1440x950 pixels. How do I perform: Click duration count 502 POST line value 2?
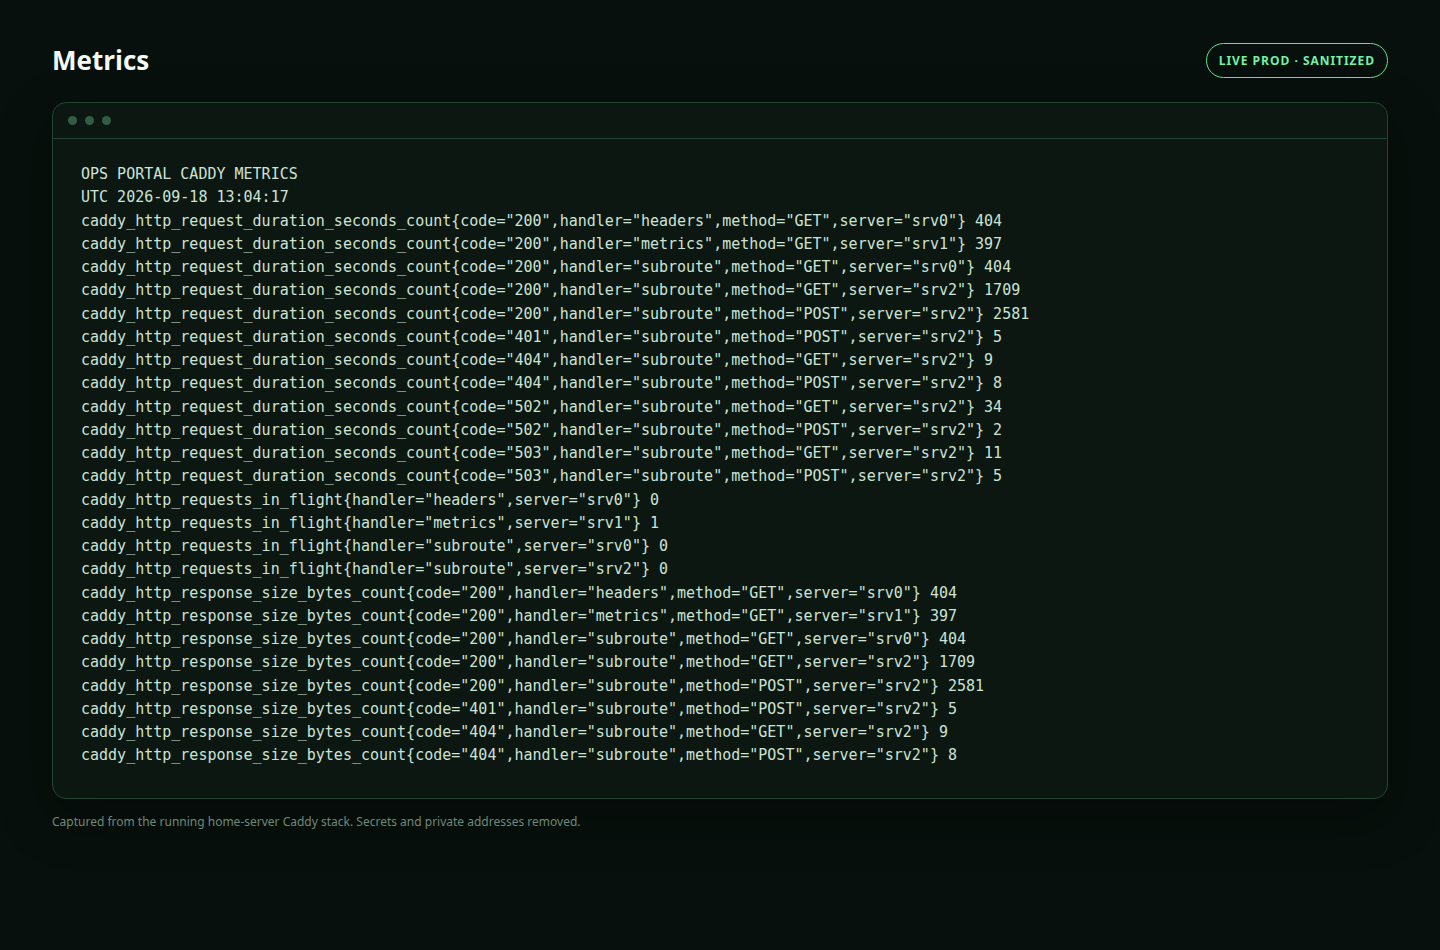pyautogui.click(x=541, y=430)
